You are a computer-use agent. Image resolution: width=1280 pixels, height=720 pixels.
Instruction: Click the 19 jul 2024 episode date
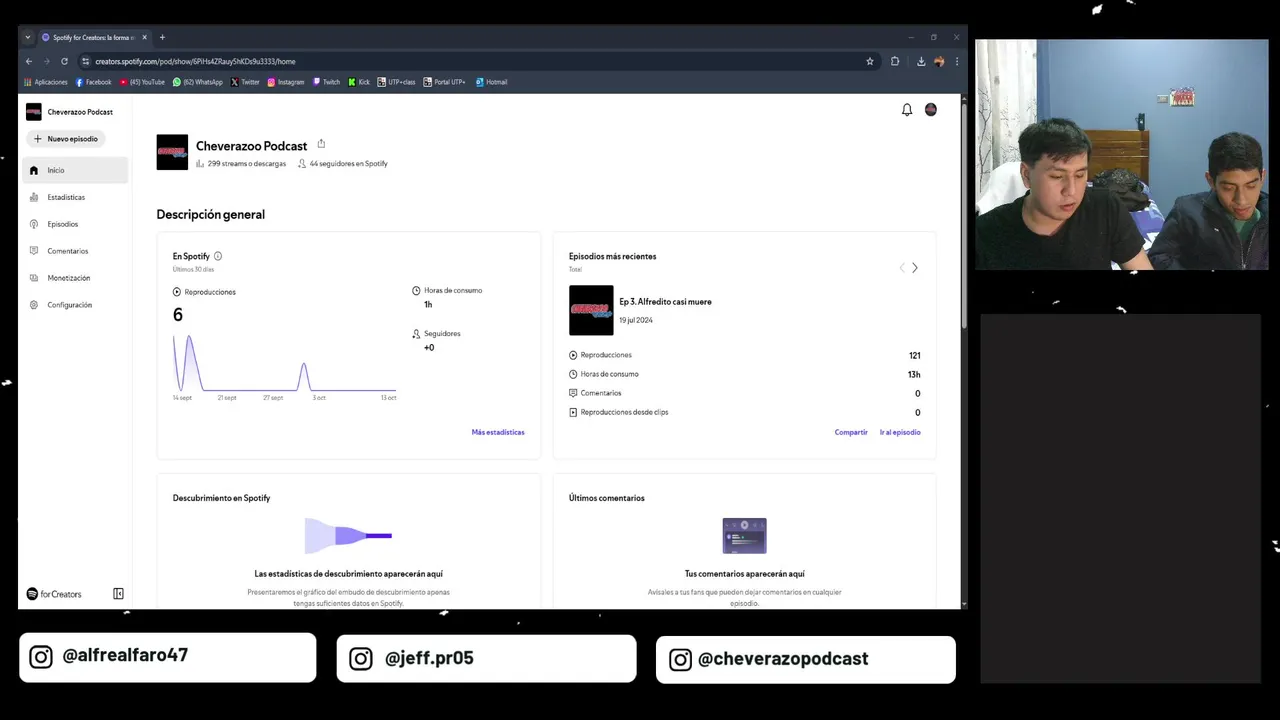pyautogui.click(x=636, y=320)
